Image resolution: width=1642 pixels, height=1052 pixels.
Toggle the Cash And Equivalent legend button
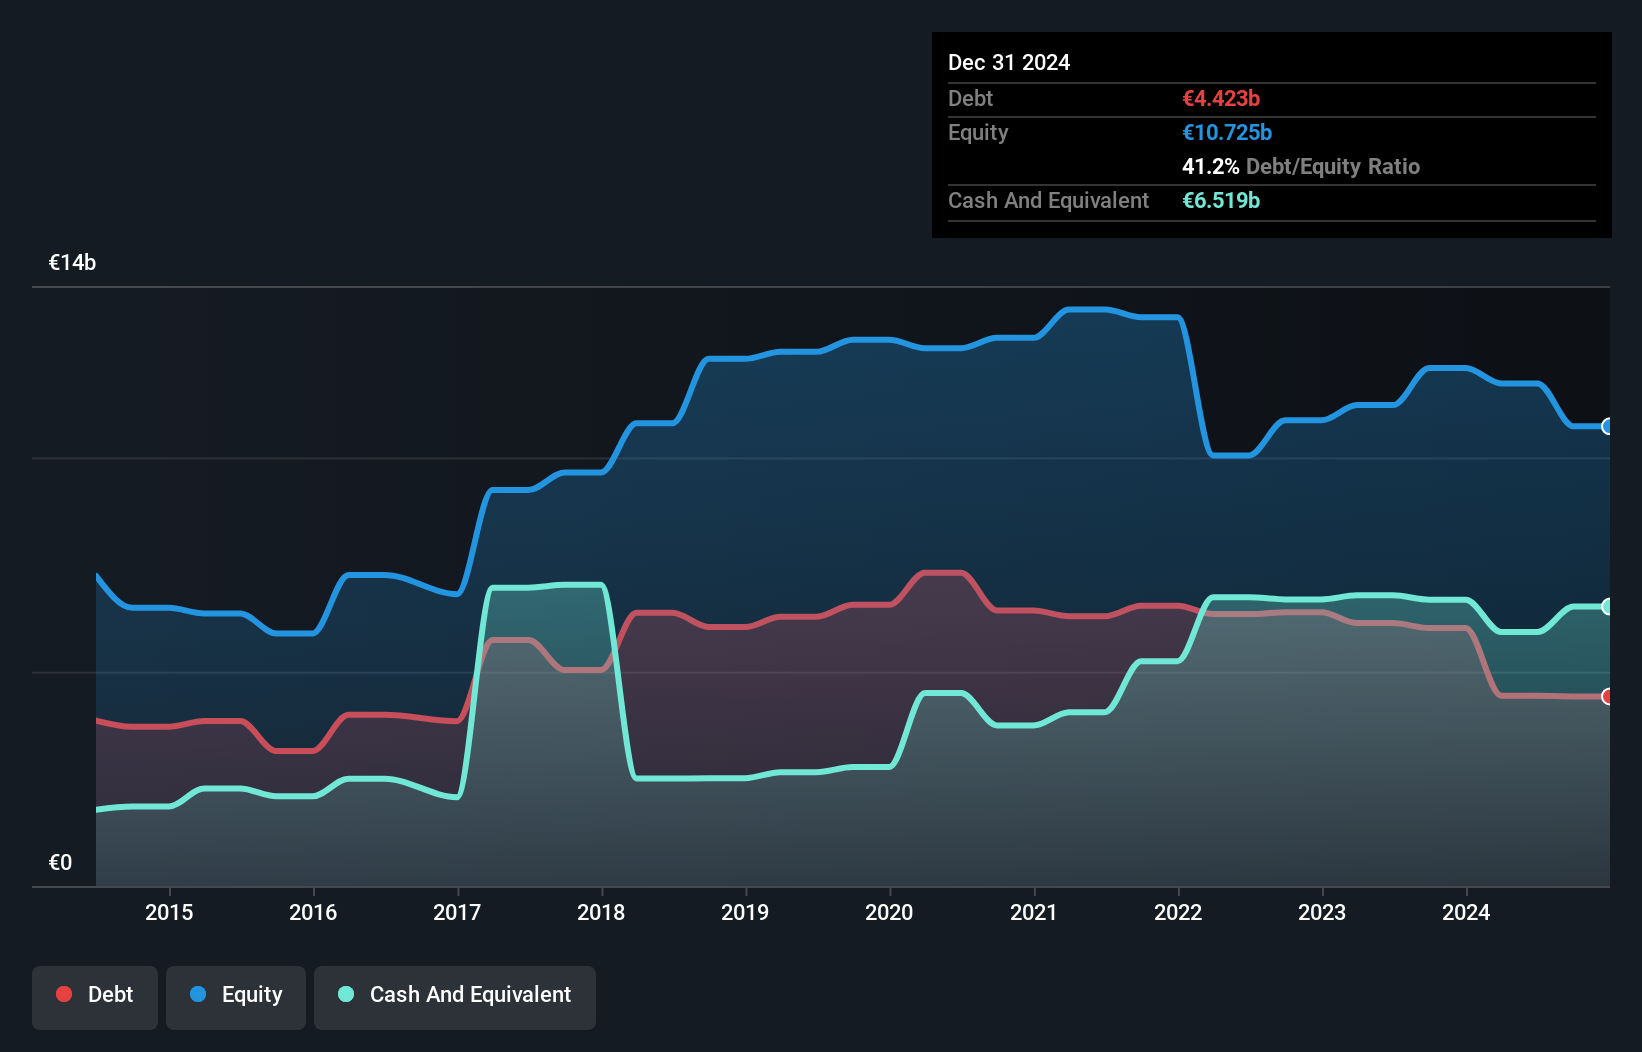[x=454, y=997]
